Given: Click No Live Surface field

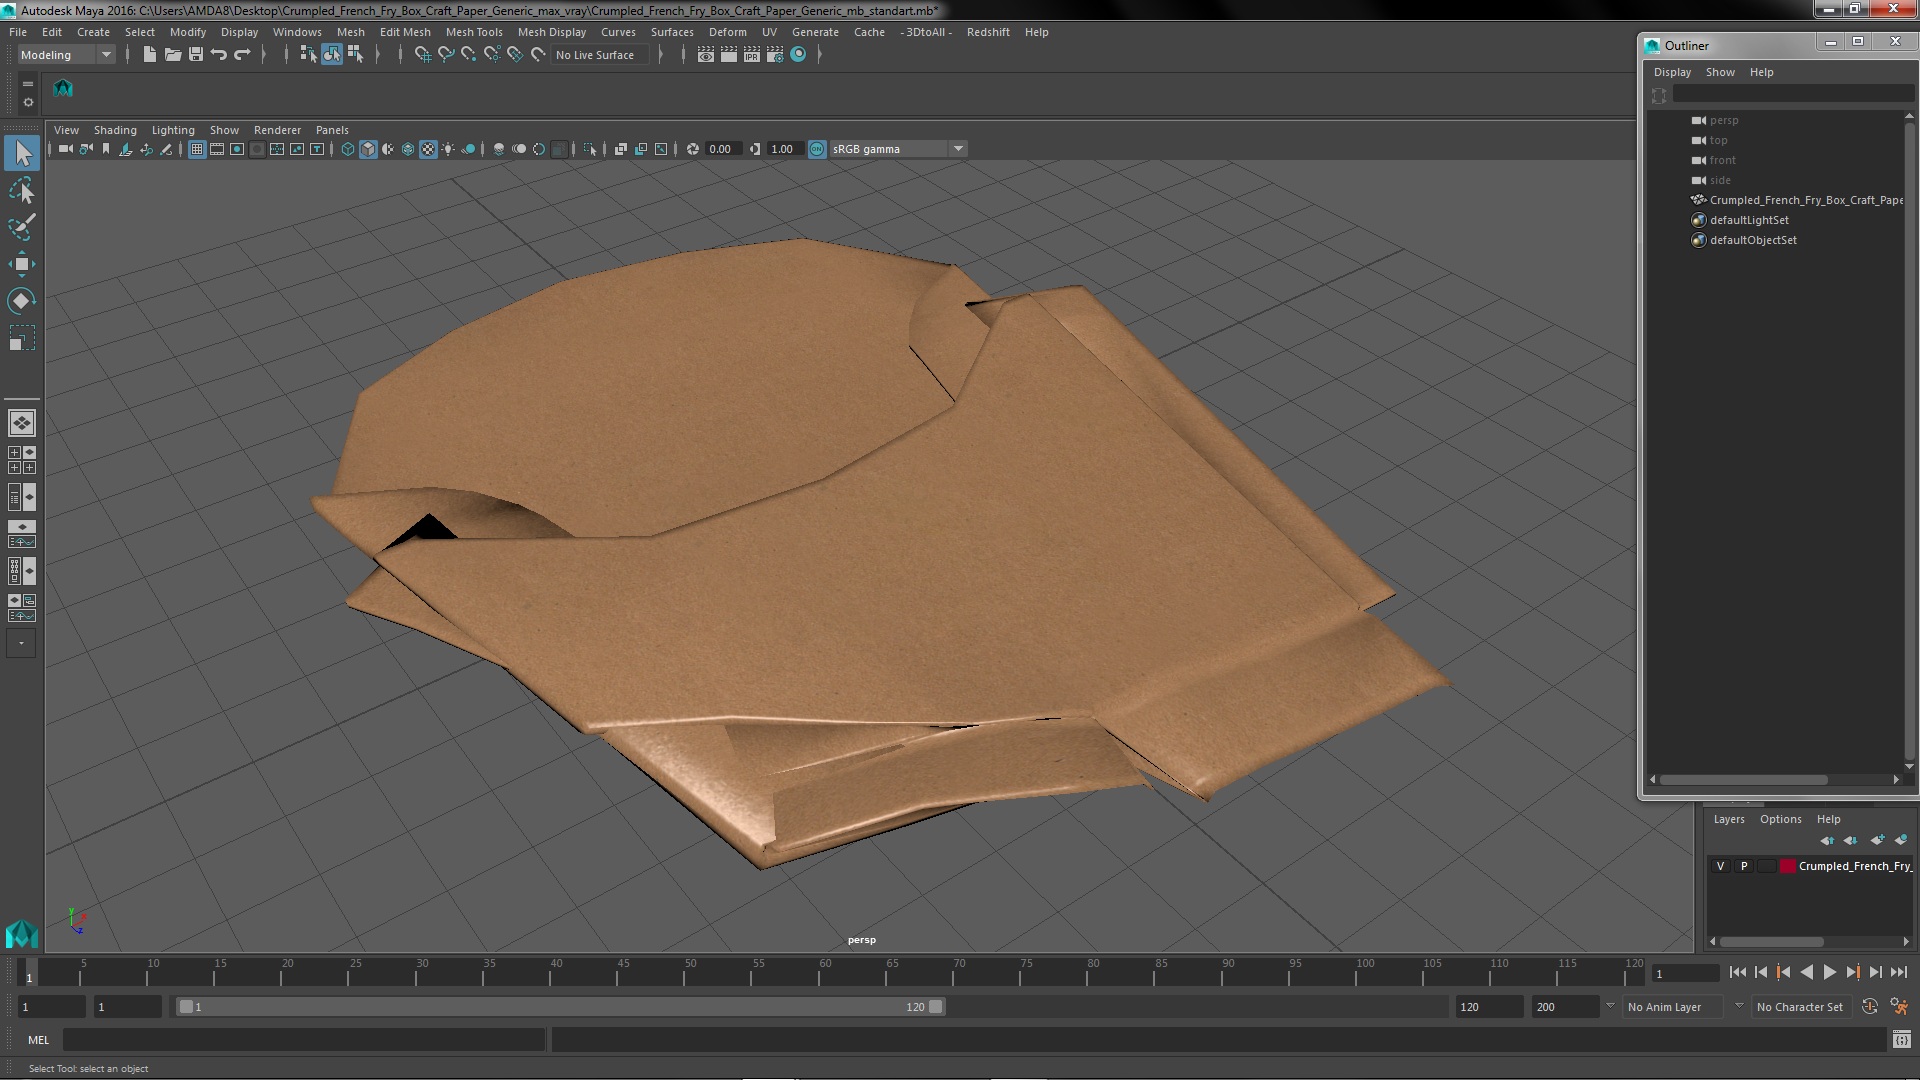Looking at the screenshot, I should [601, 55].
